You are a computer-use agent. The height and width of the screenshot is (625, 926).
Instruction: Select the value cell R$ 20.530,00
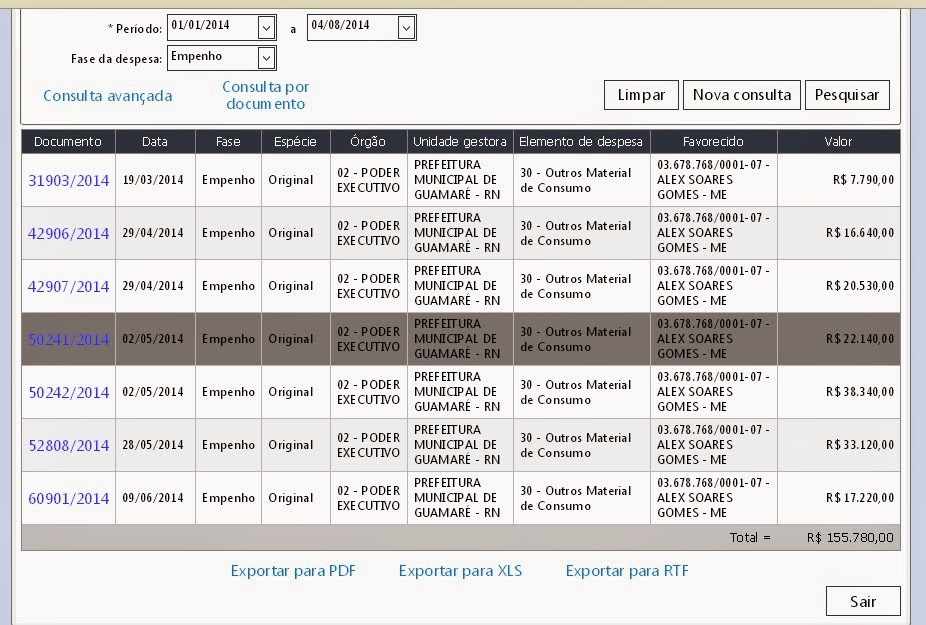click(x=839, y=286)
